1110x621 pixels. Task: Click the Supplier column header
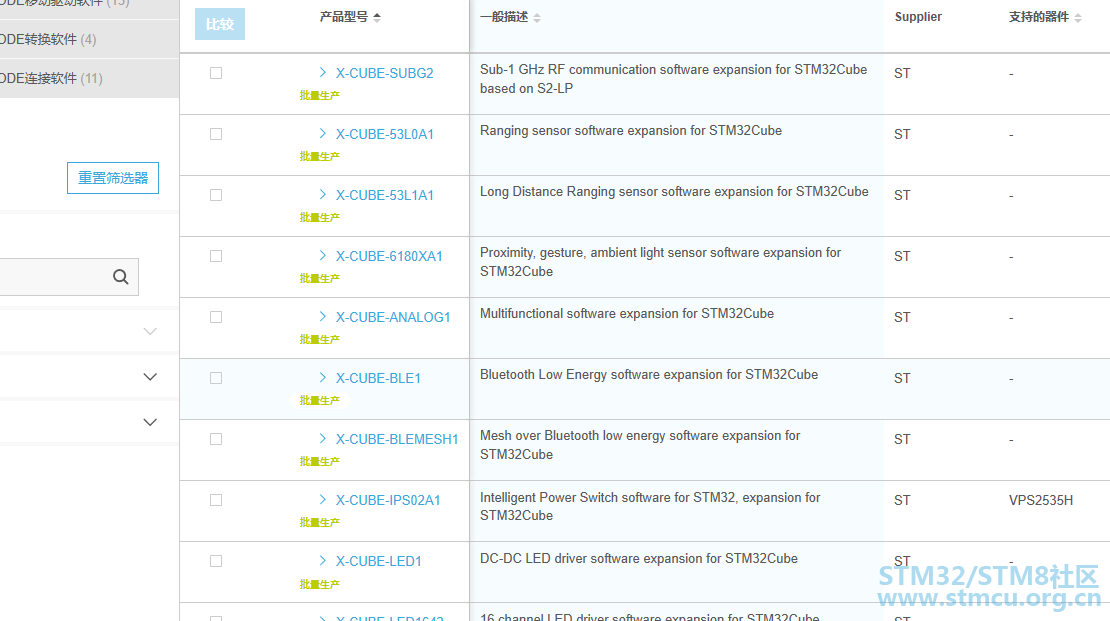coord(918,17)
